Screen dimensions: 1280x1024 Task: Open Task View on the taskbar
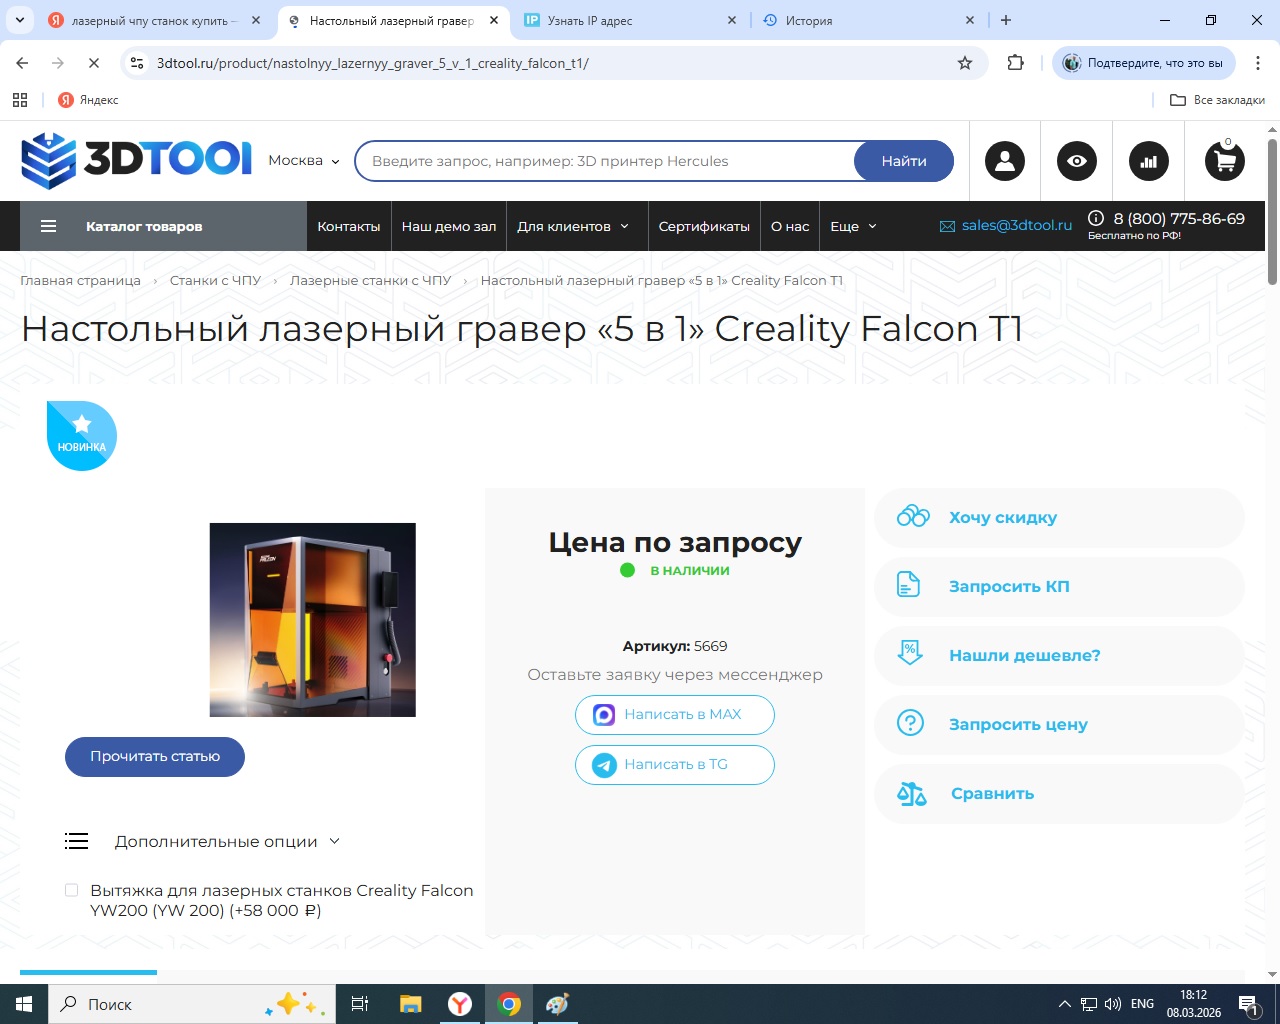coord(360,1004)
